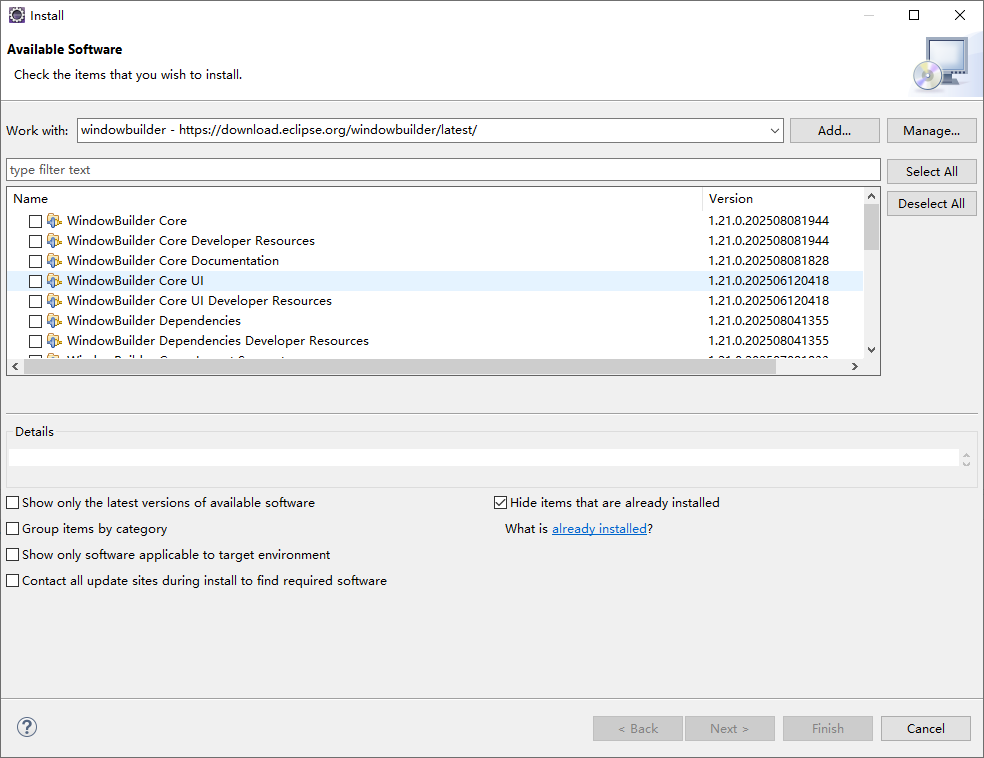Viewport: 984px width, 758px height.
Task: Click the feature icon beside WindowBuilder Core Documentation
Action: pyautogui.click(x=55, y=261)
